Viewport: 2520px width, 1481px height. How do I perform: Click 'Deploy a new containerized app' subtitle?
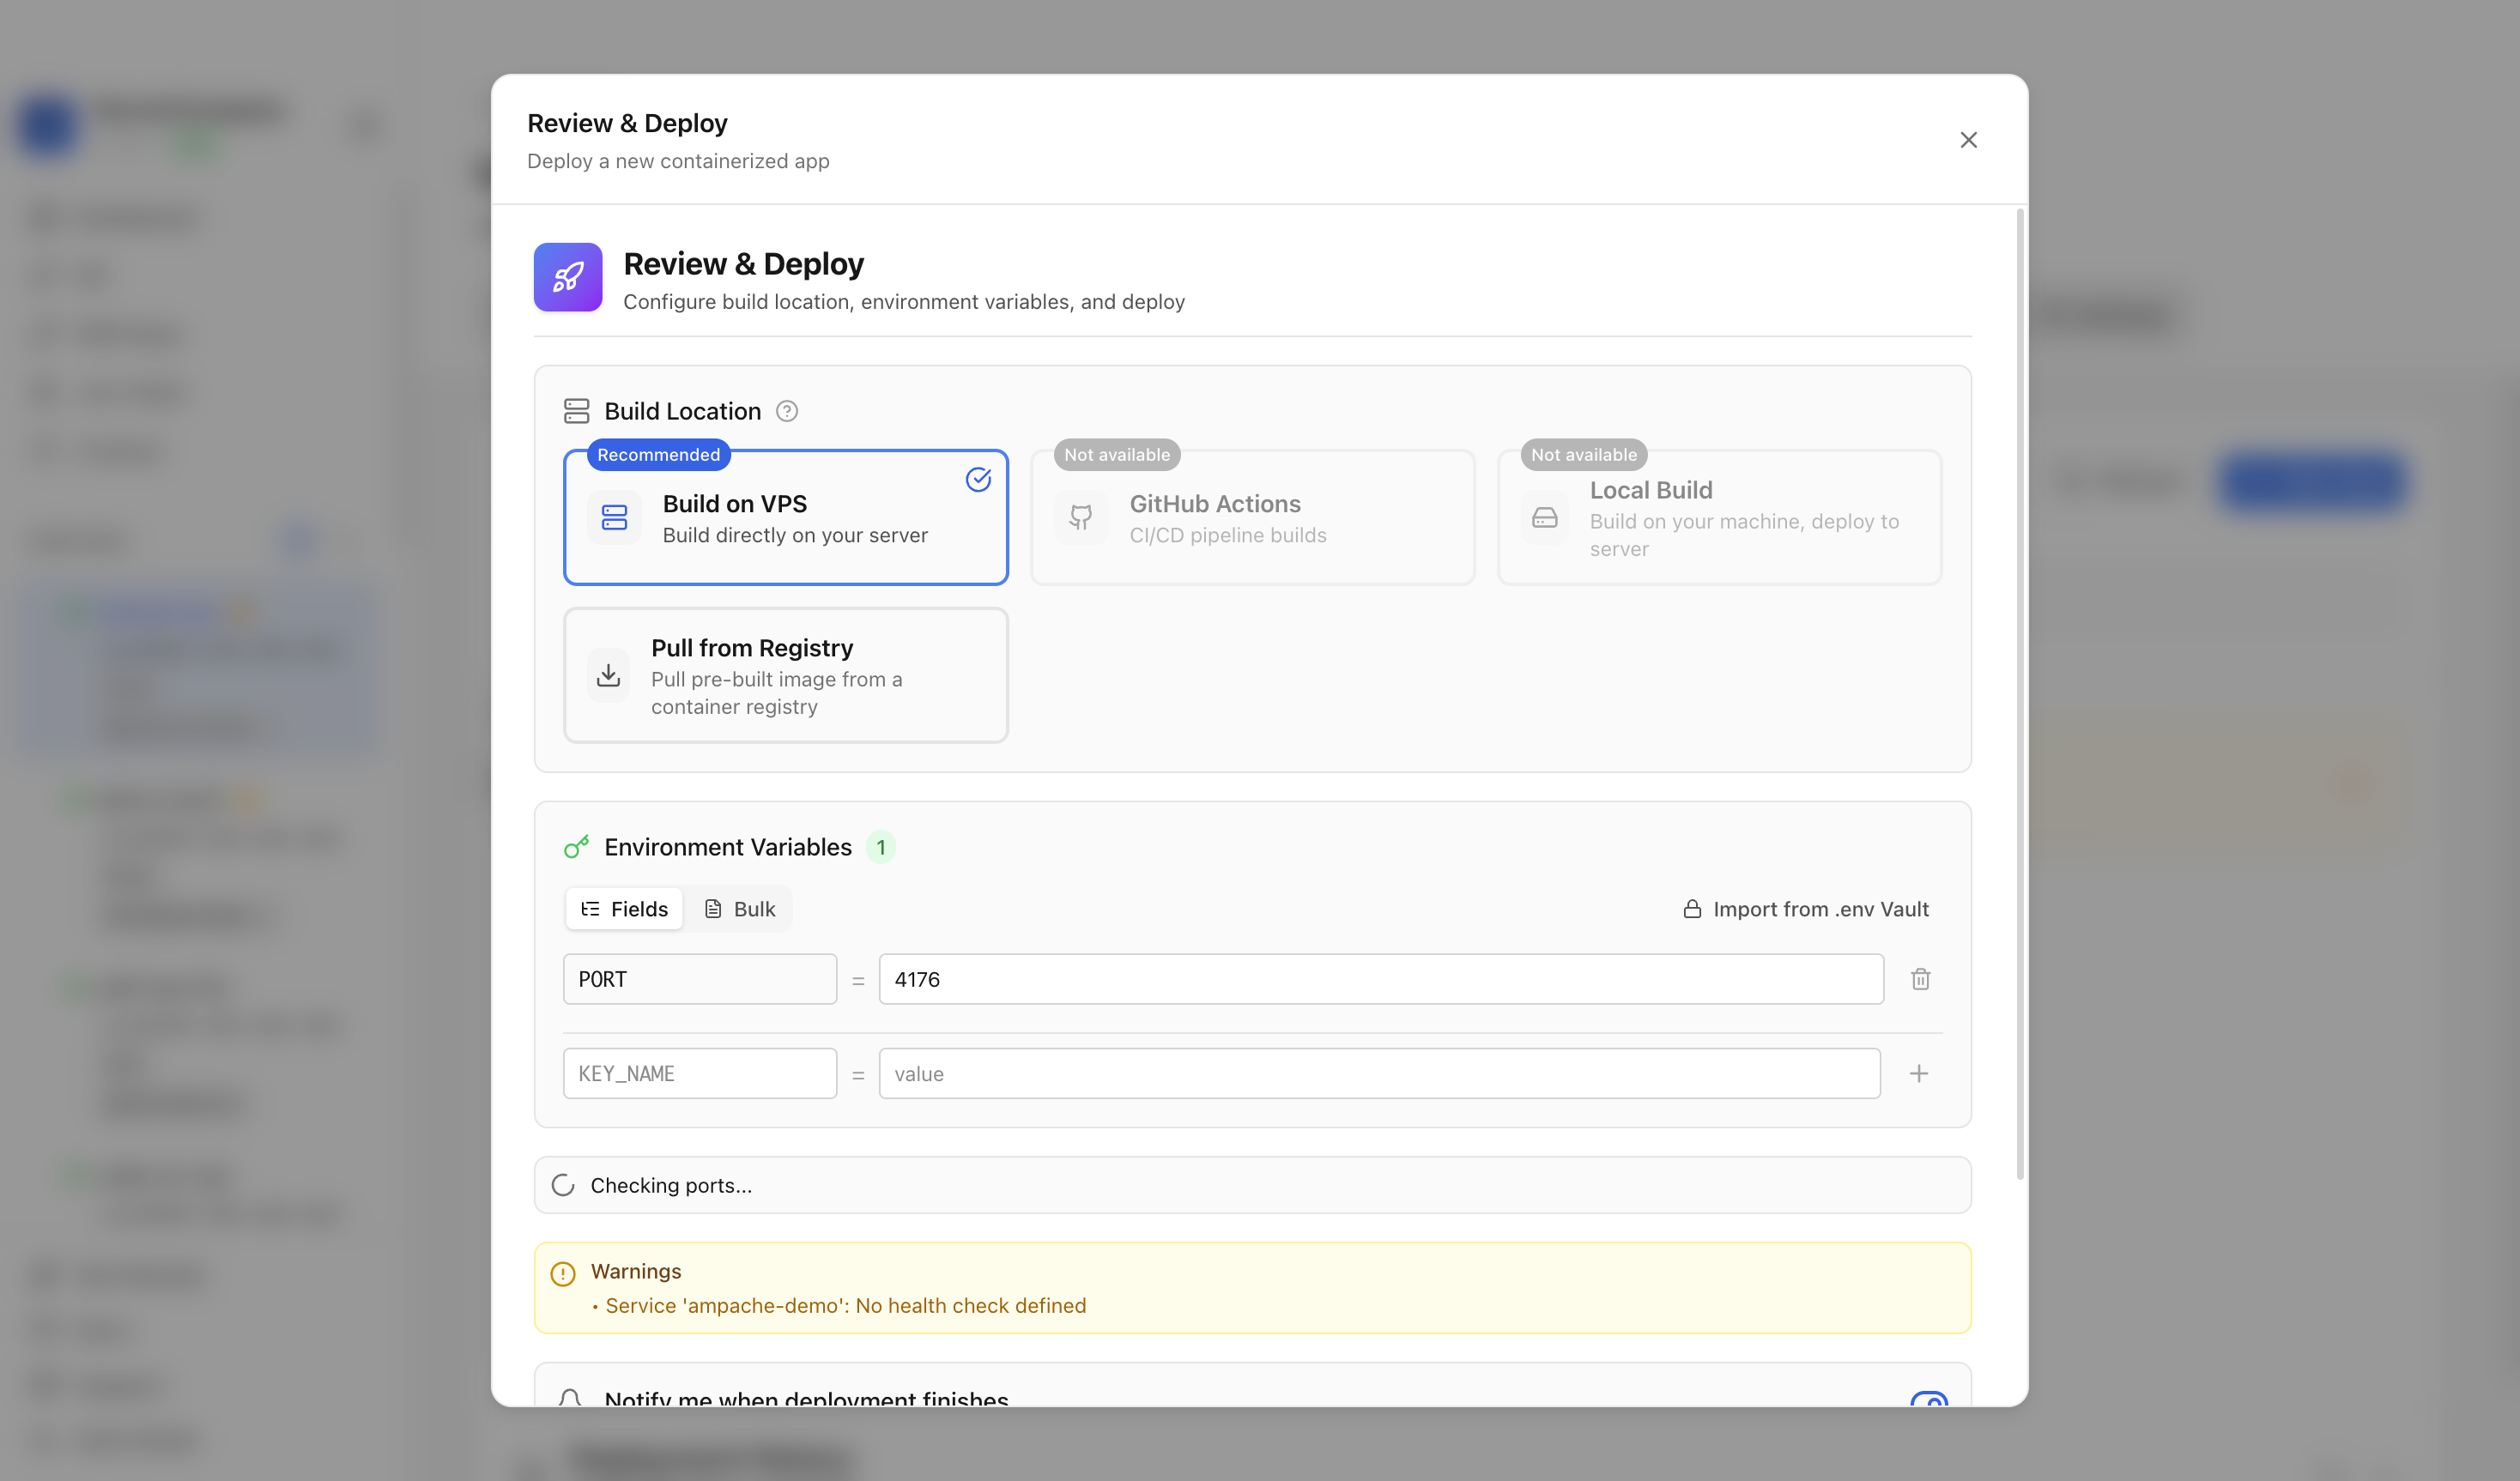coord(678,161)
